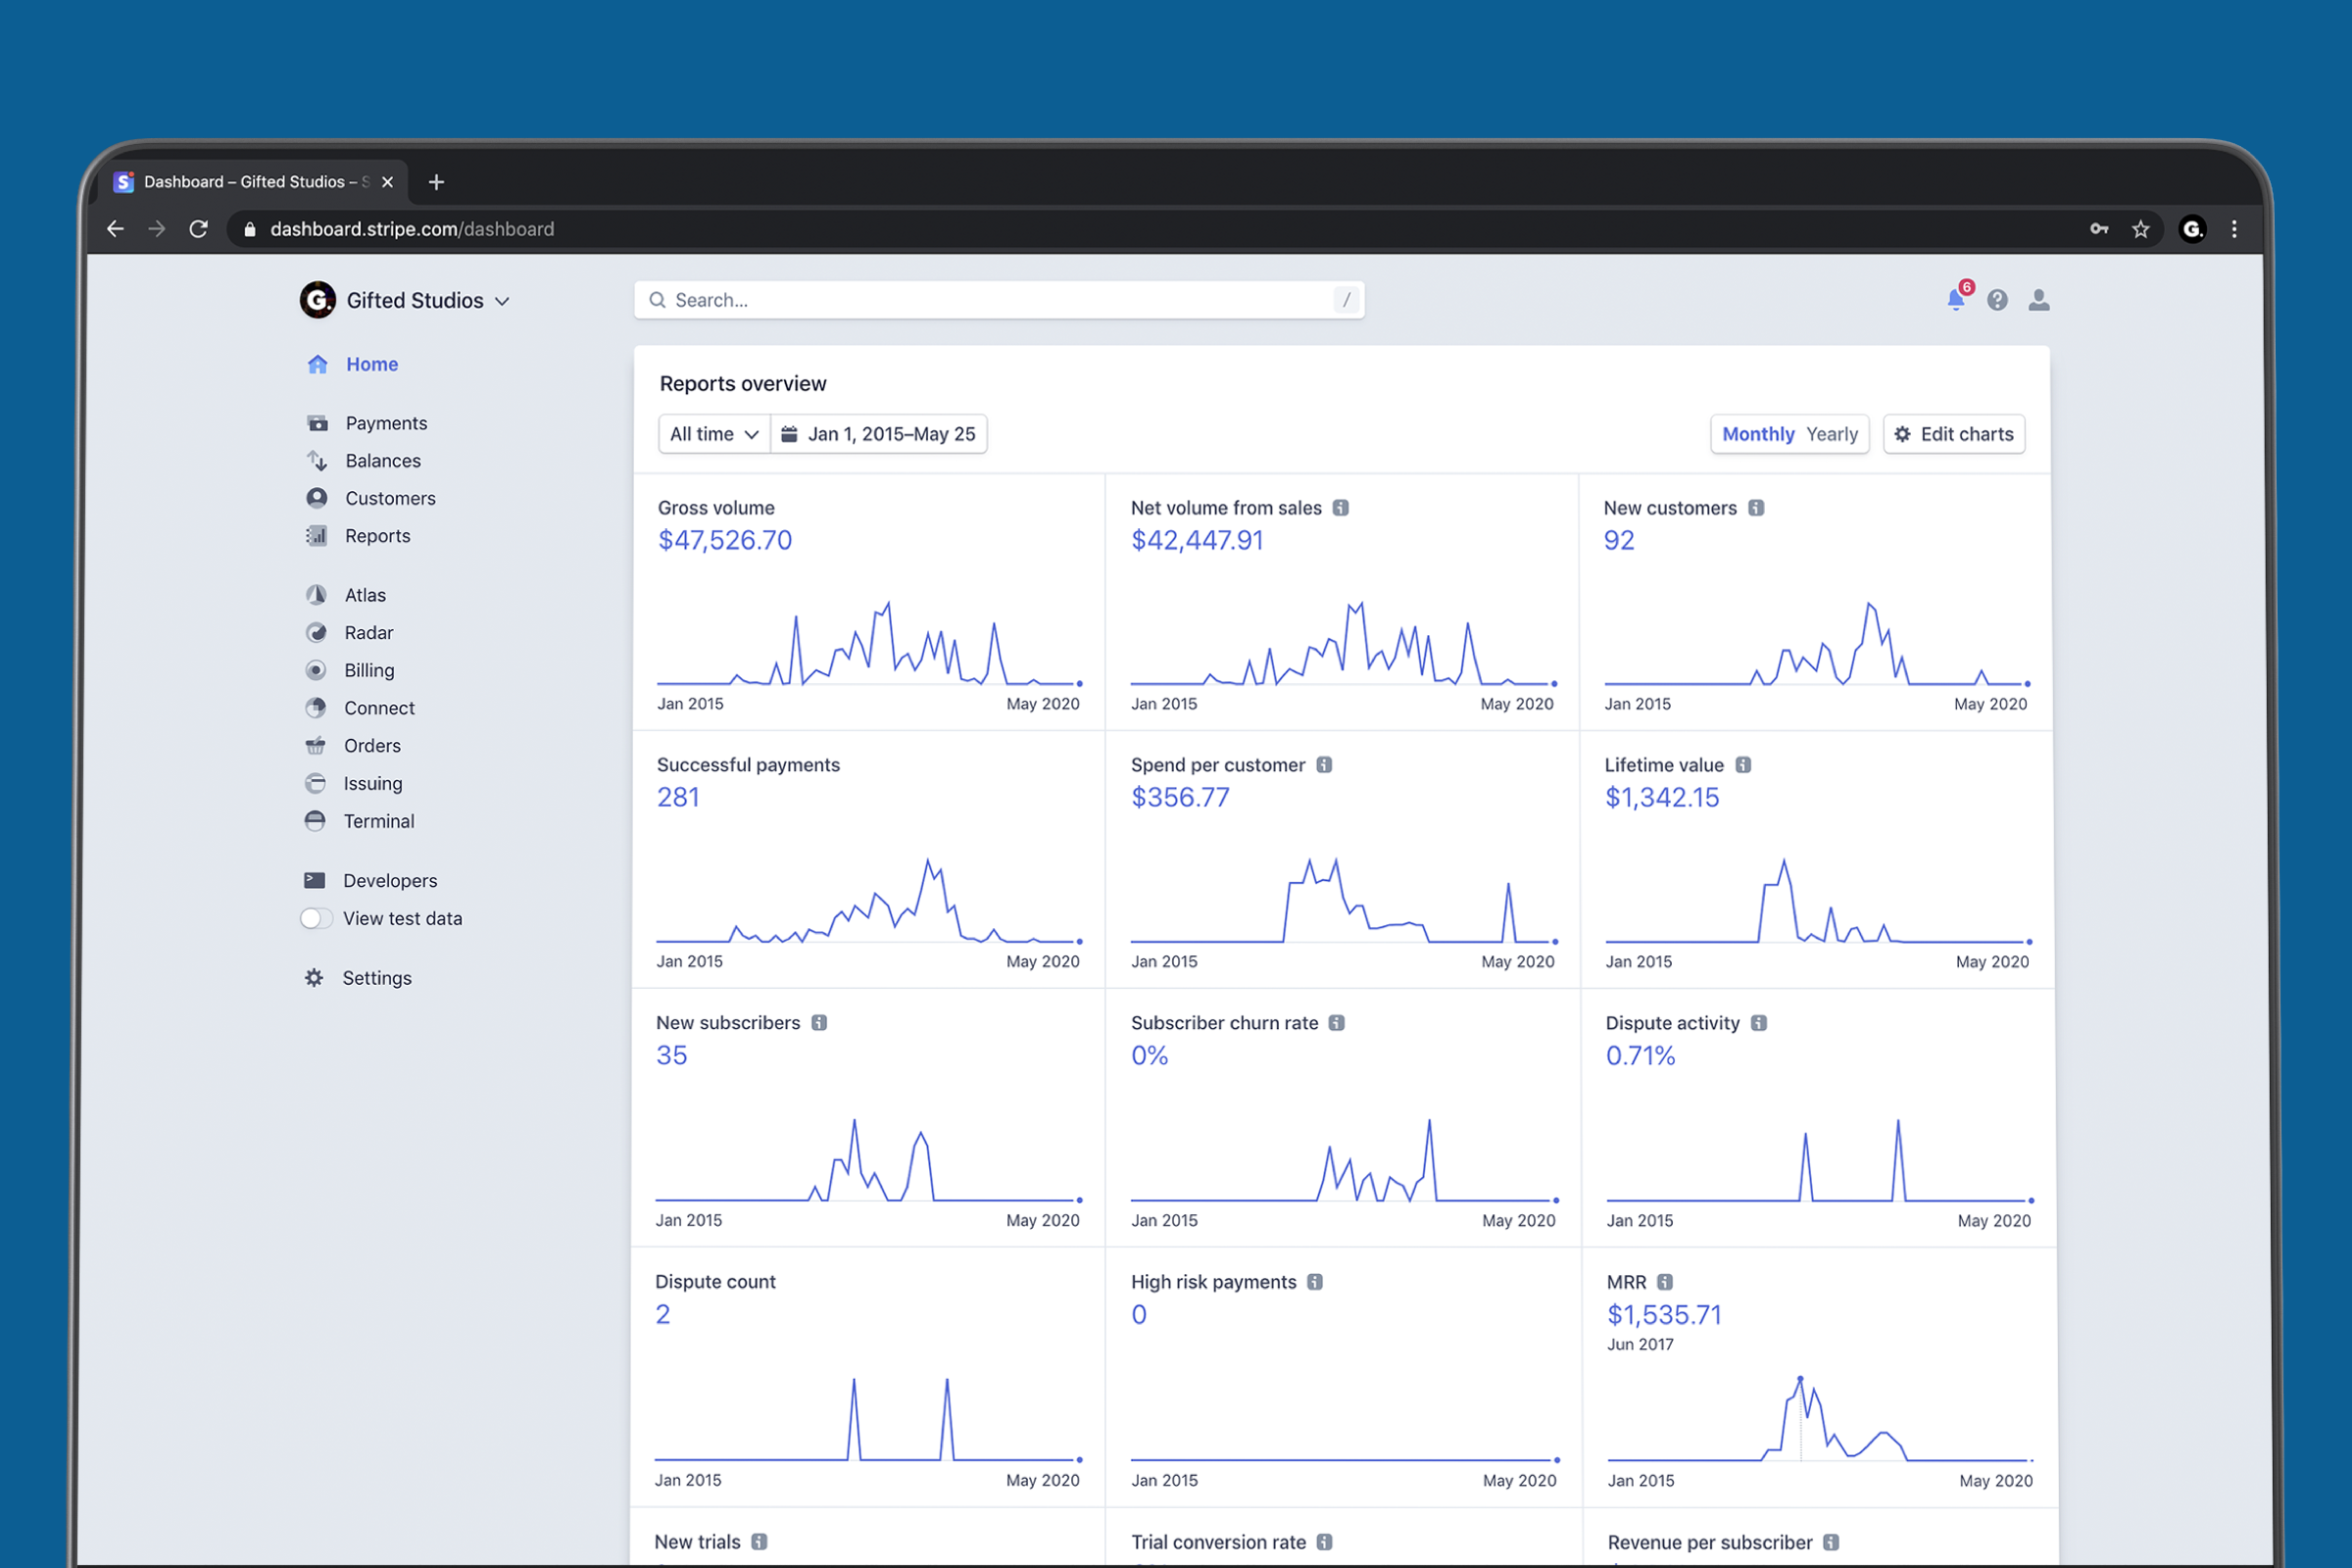Click the Terminal sidebar icon
2352x1568 pixels.
coord(315,821)
